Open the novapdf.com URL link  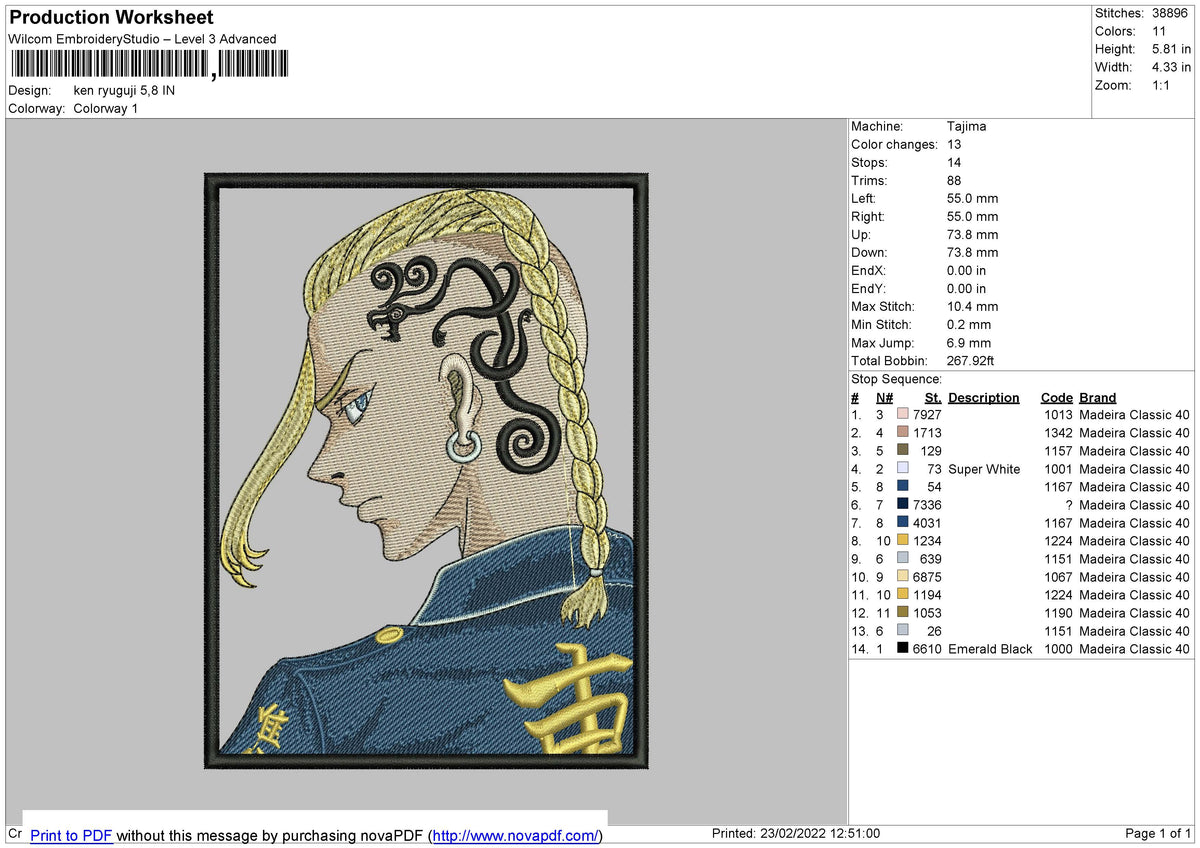point(516,835)
